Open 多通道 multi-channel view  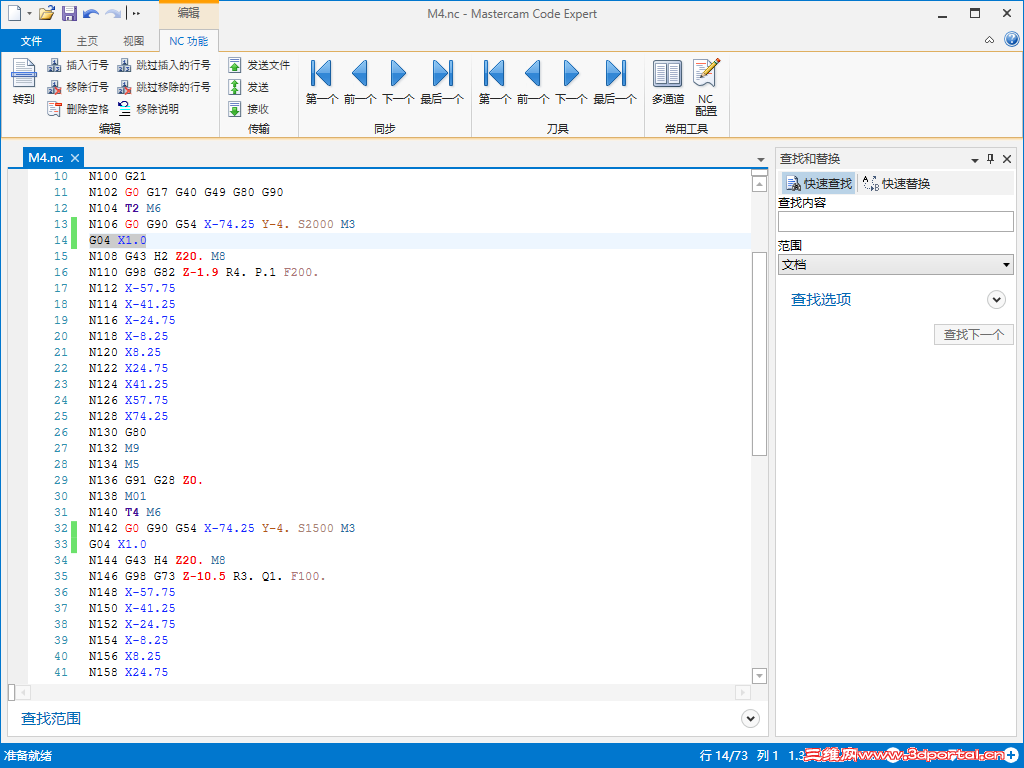(668, 82)
